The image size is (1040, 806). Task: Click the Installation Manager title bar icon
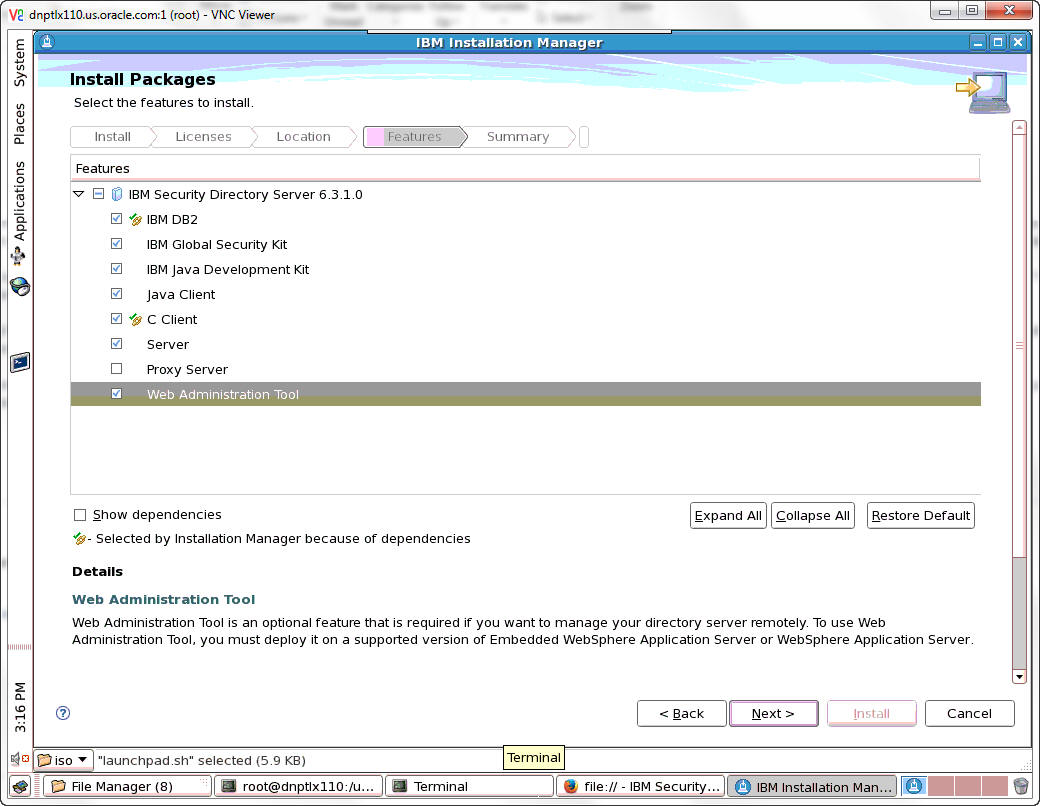point(46,42)
